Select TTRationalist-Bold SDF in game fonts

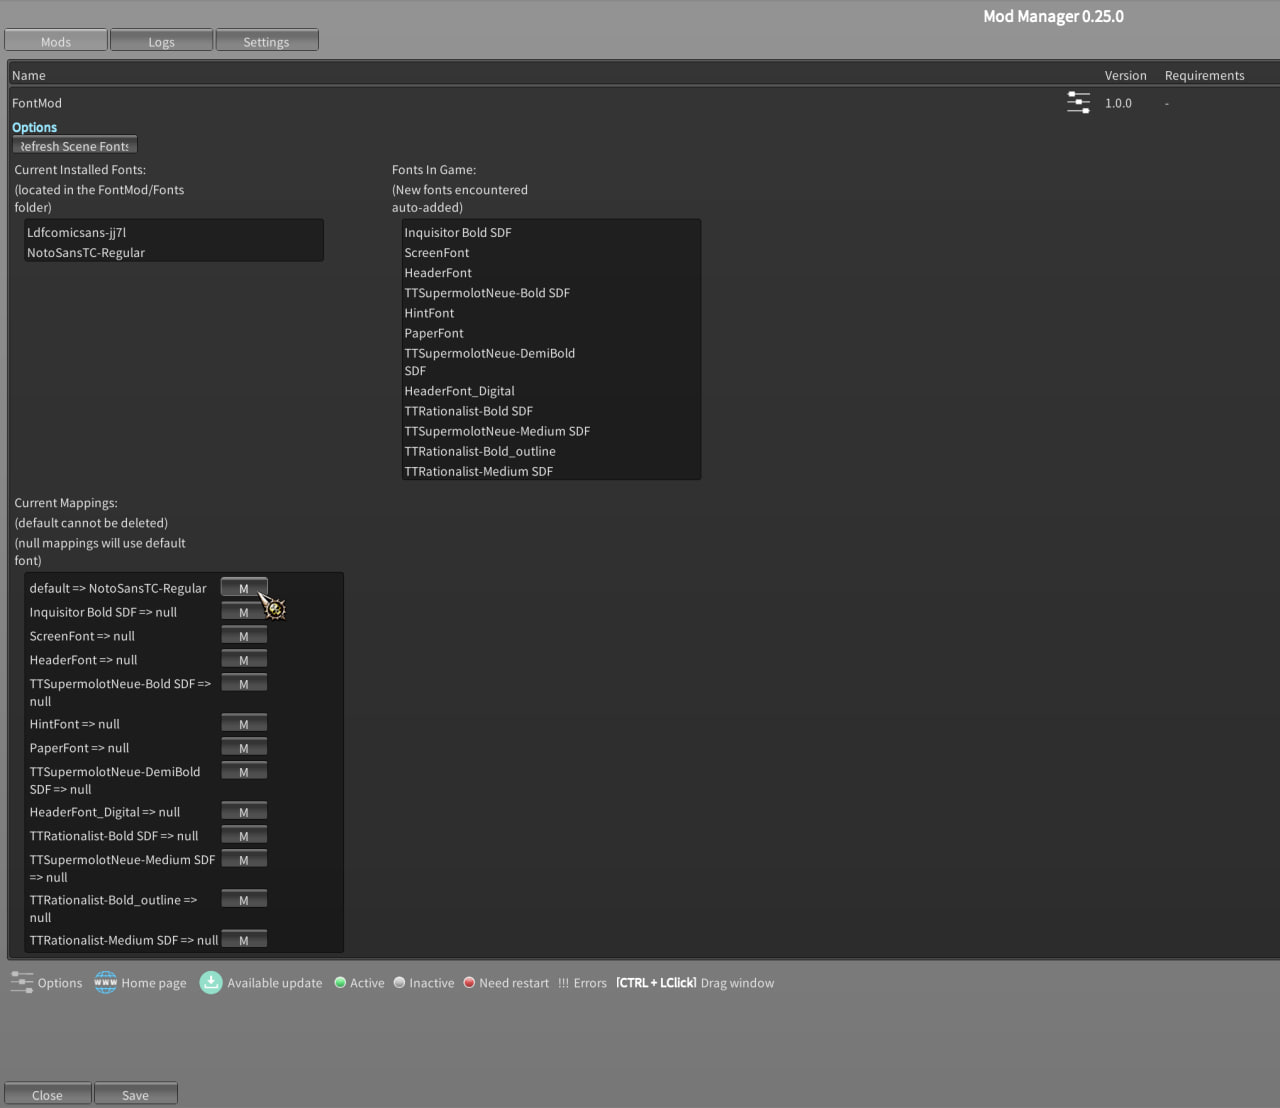point(469,411)
